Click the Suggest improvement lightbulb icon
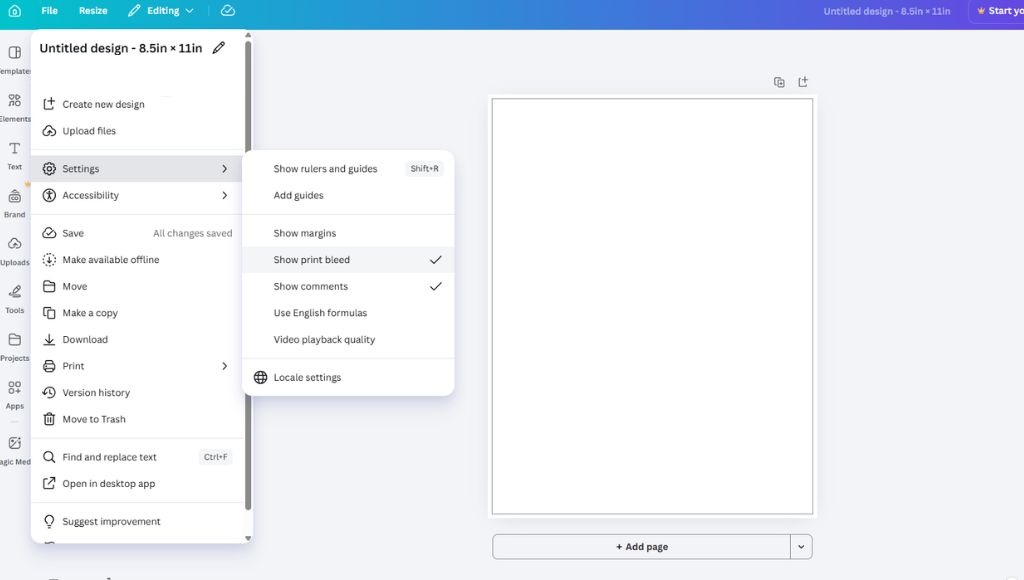Screen dimensions: 1024x580 pyautogui.click(x=49, y=521)
